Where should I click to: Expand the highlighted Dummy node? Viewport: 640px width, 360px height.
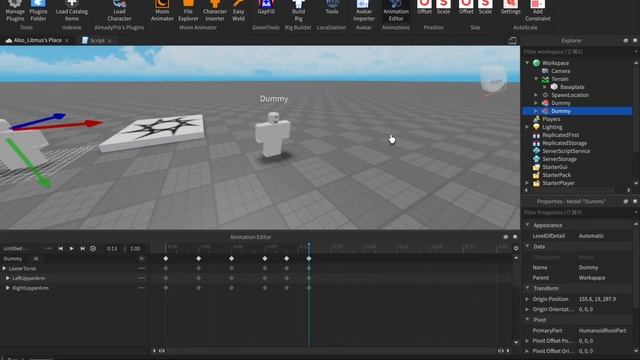tap(536, 111)
